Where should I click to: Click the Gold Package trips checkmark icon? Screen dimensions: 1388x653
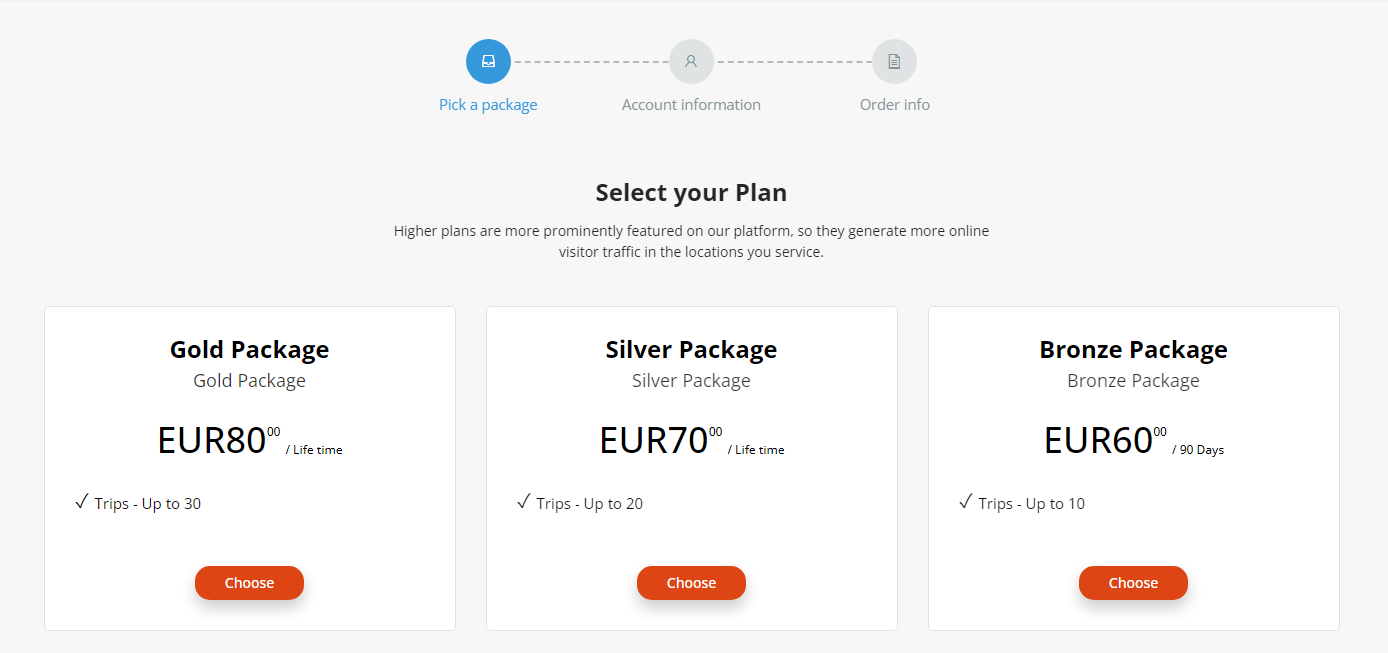tap(82, 502)
